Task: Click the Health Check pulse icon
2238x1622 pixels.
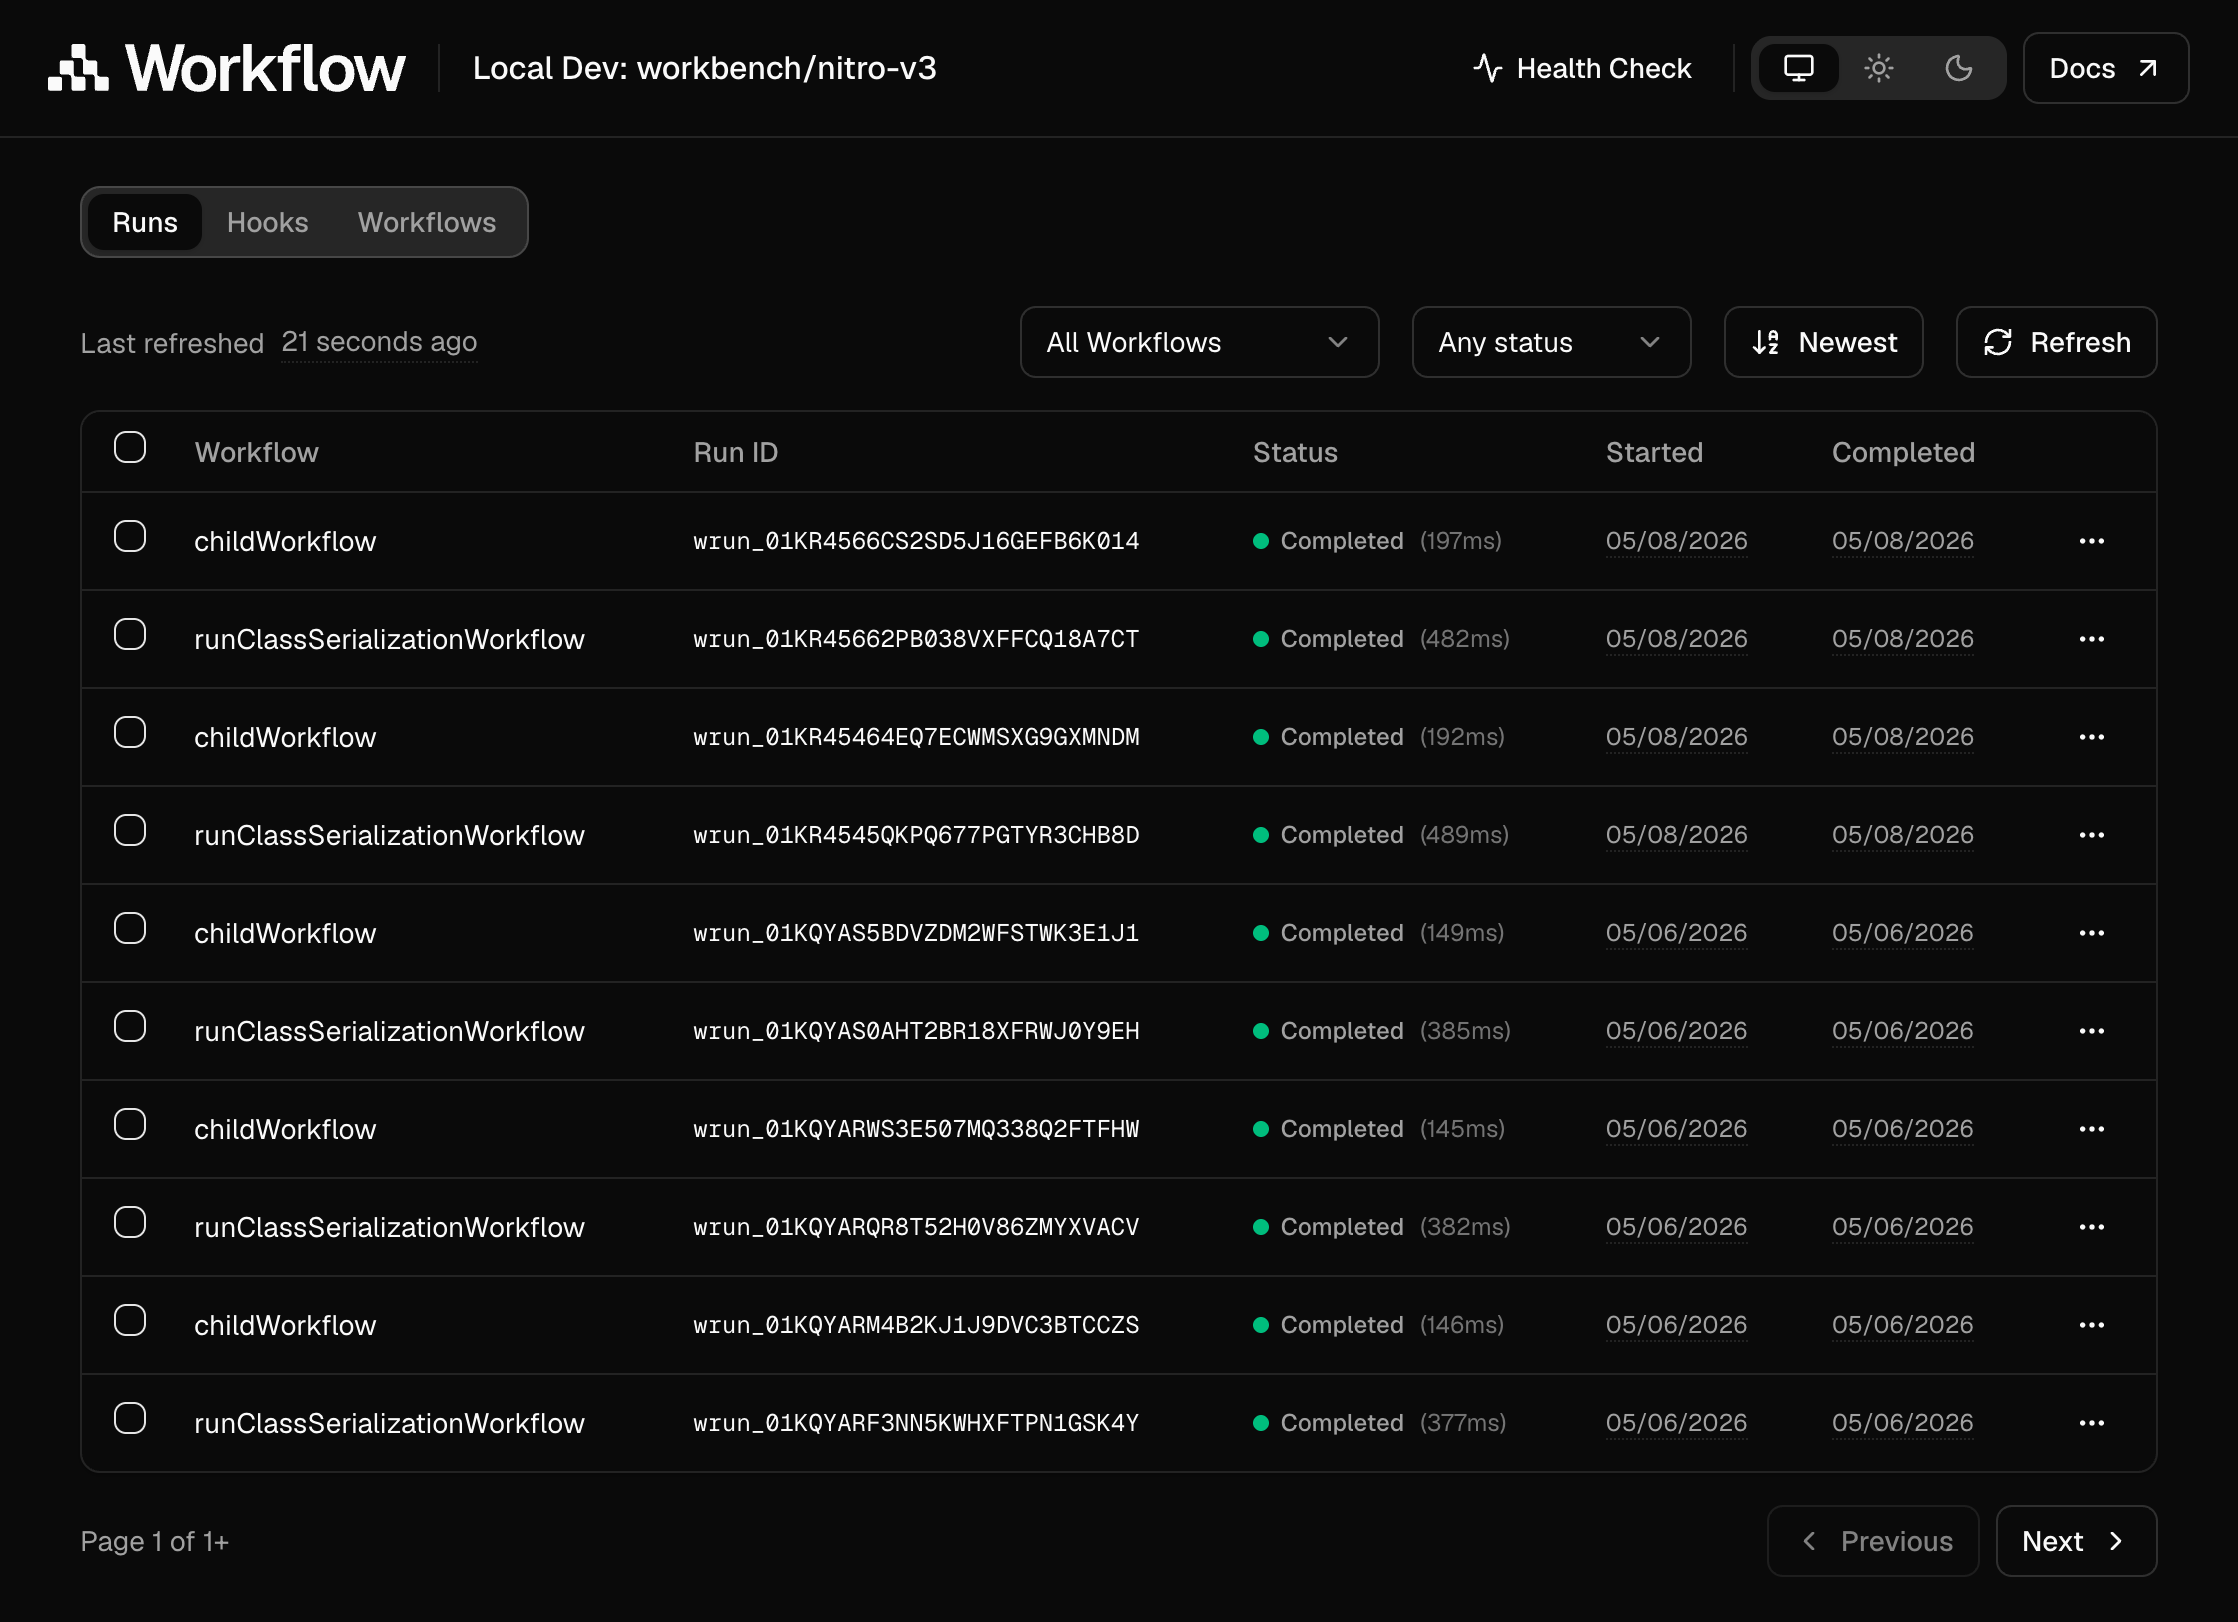Action: 1487,68
